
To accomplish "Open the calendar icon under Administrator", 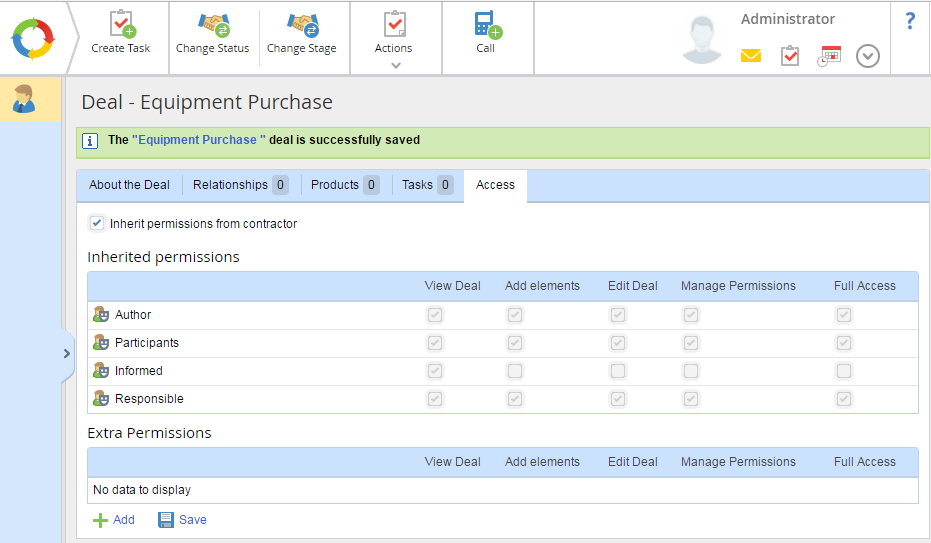I will pyautogui.click(x=829, y=56).
